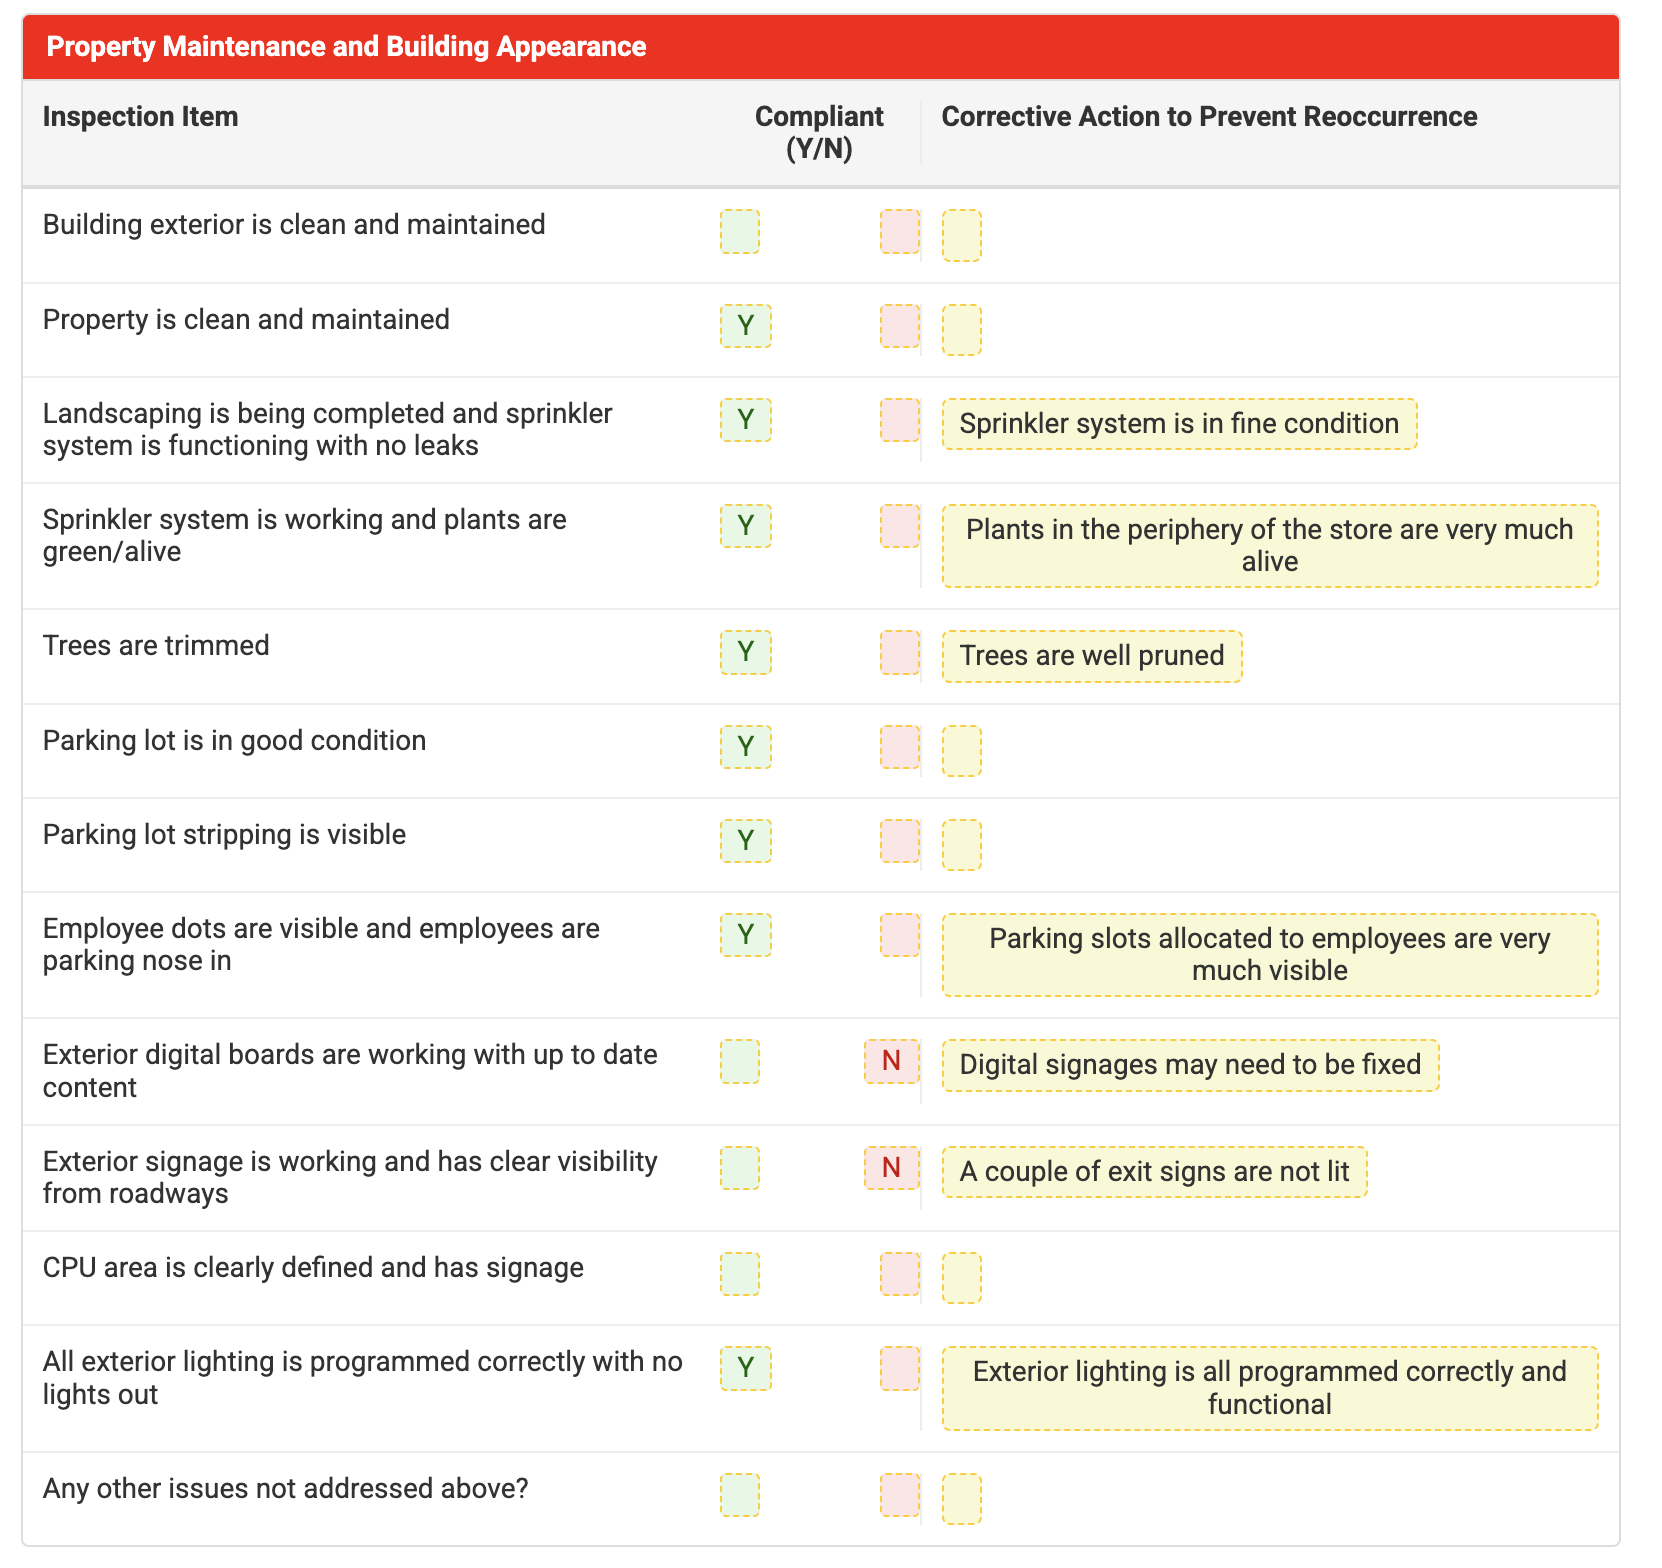Mark N for Any other issues row

[899, 1495]
